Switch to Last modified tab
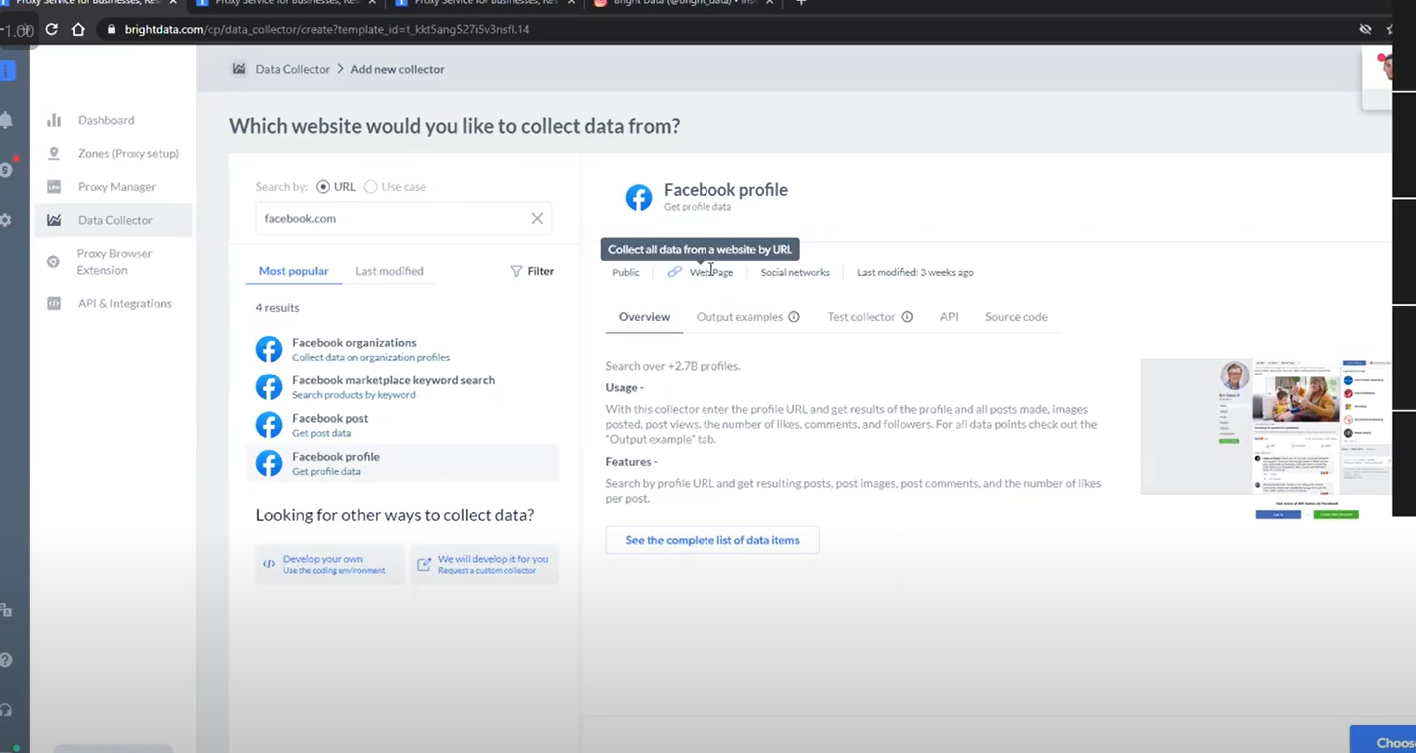1416x753 pixels. 389,271
